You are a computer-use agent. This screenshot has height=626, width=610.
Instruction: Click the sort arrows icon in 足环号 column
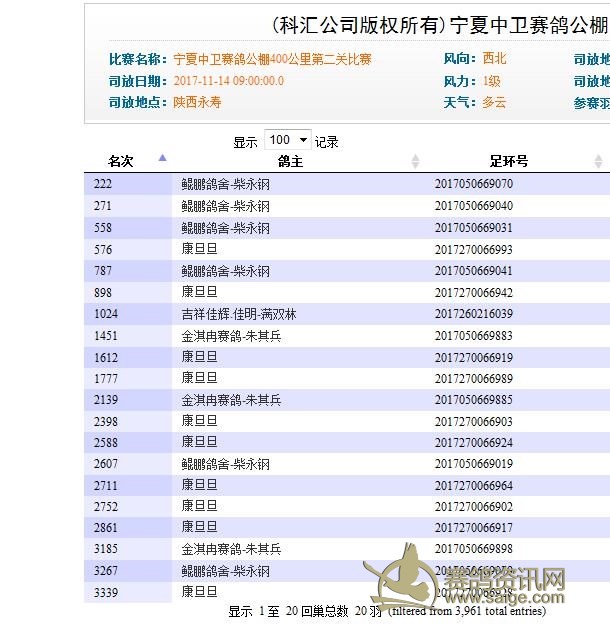pos(599,161)
